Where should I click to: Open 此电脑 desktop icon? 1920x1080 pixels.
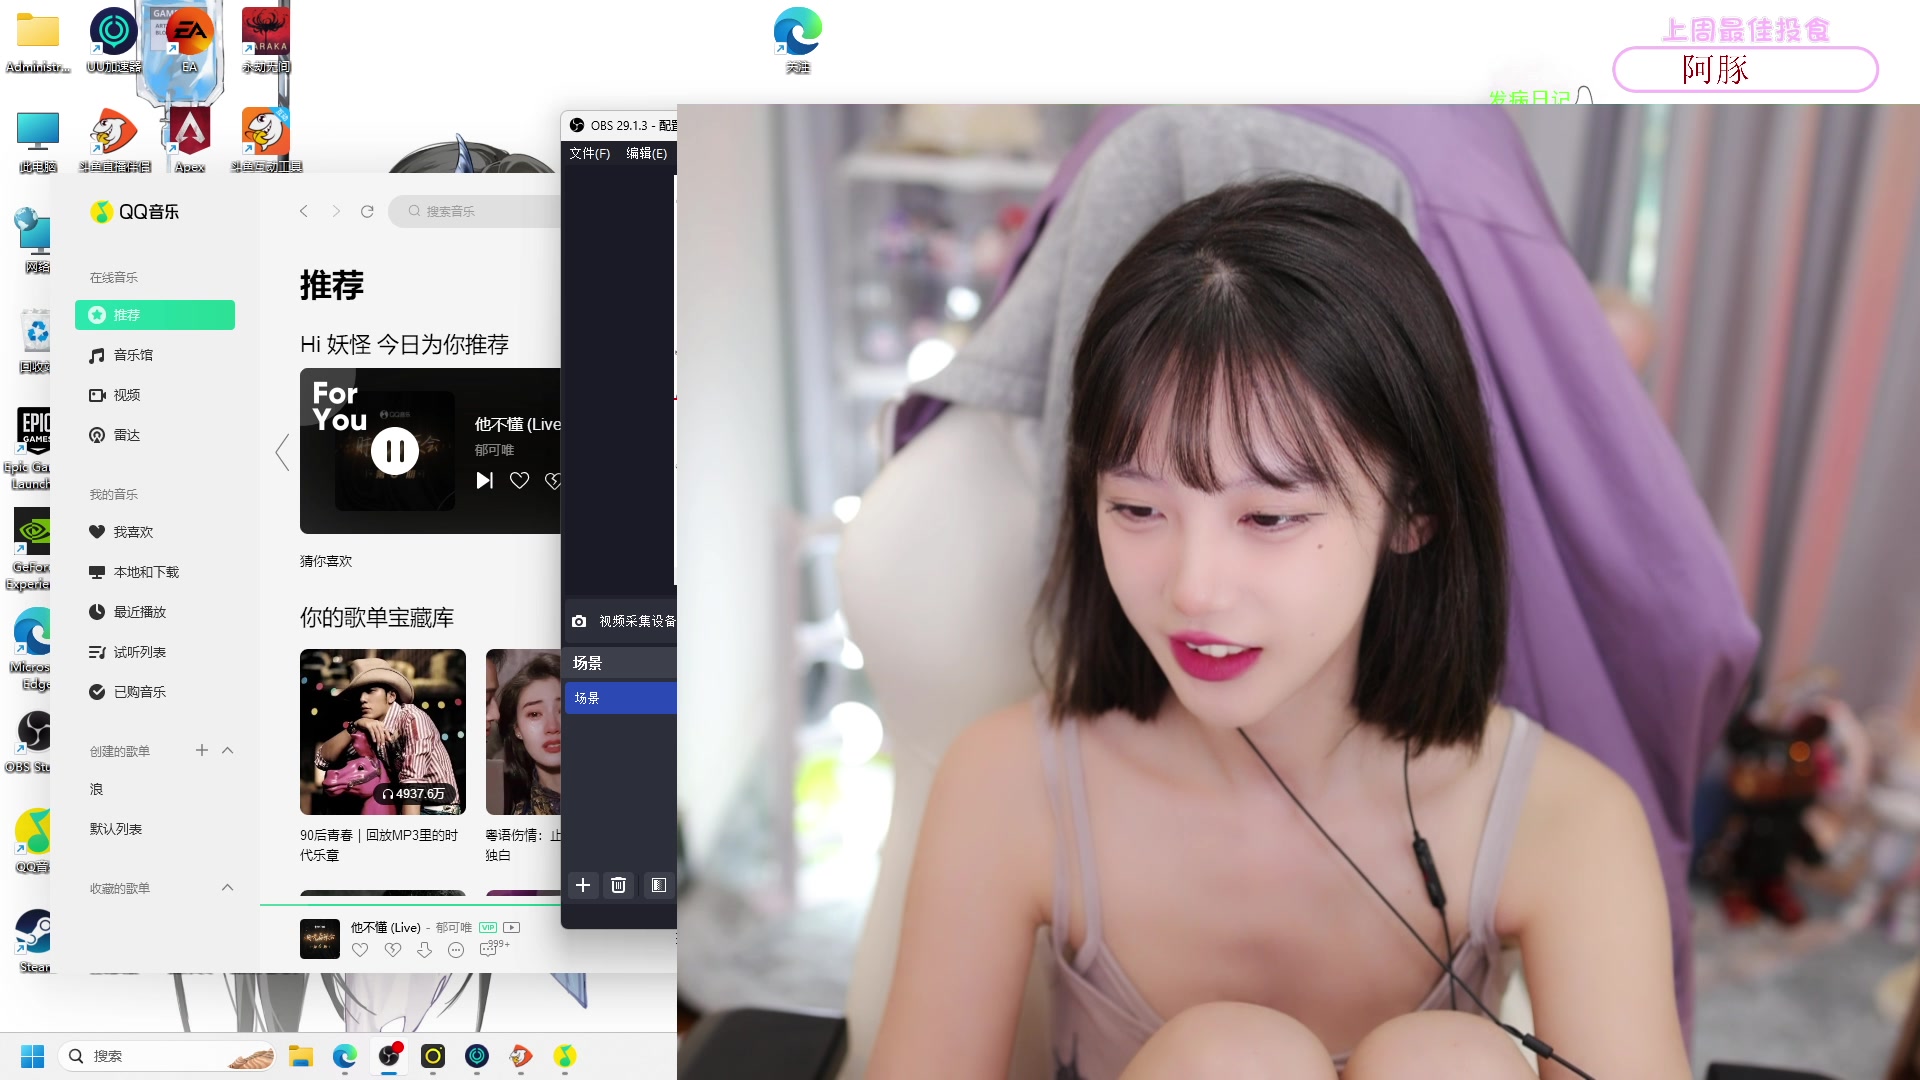coord(38,140)
